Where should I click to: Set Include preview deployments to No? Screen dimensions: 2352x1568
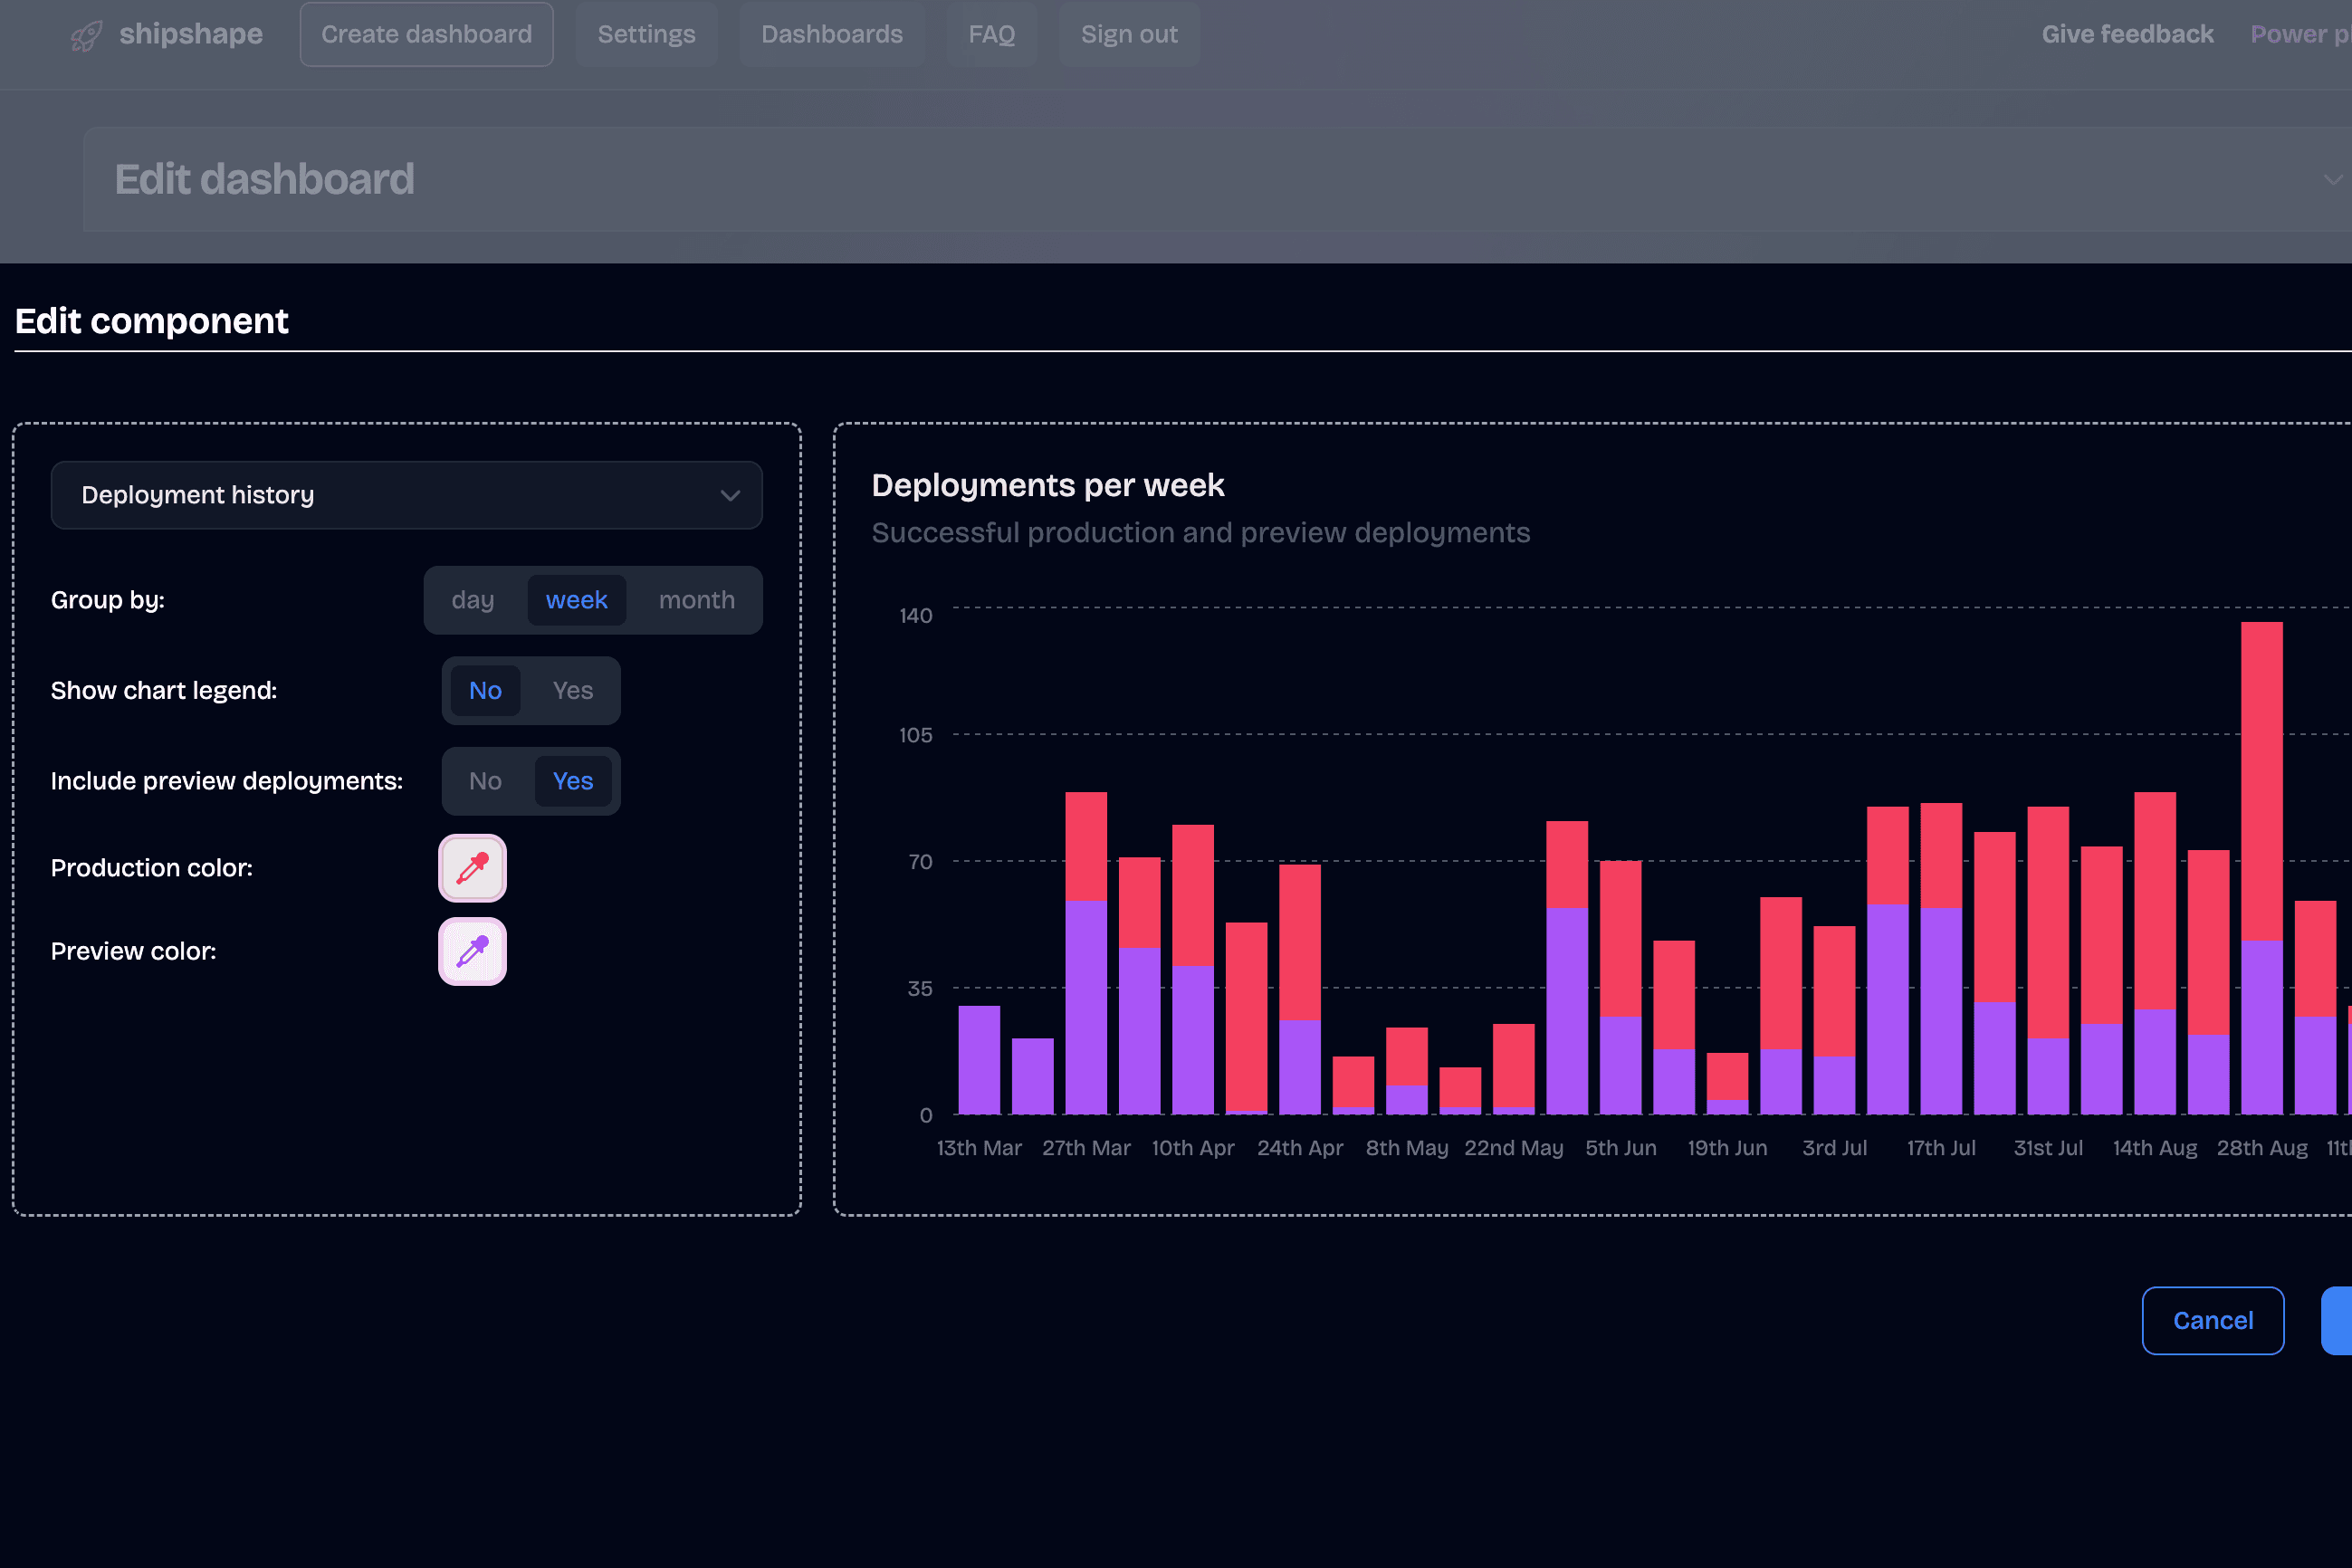(x=485, y=781)
